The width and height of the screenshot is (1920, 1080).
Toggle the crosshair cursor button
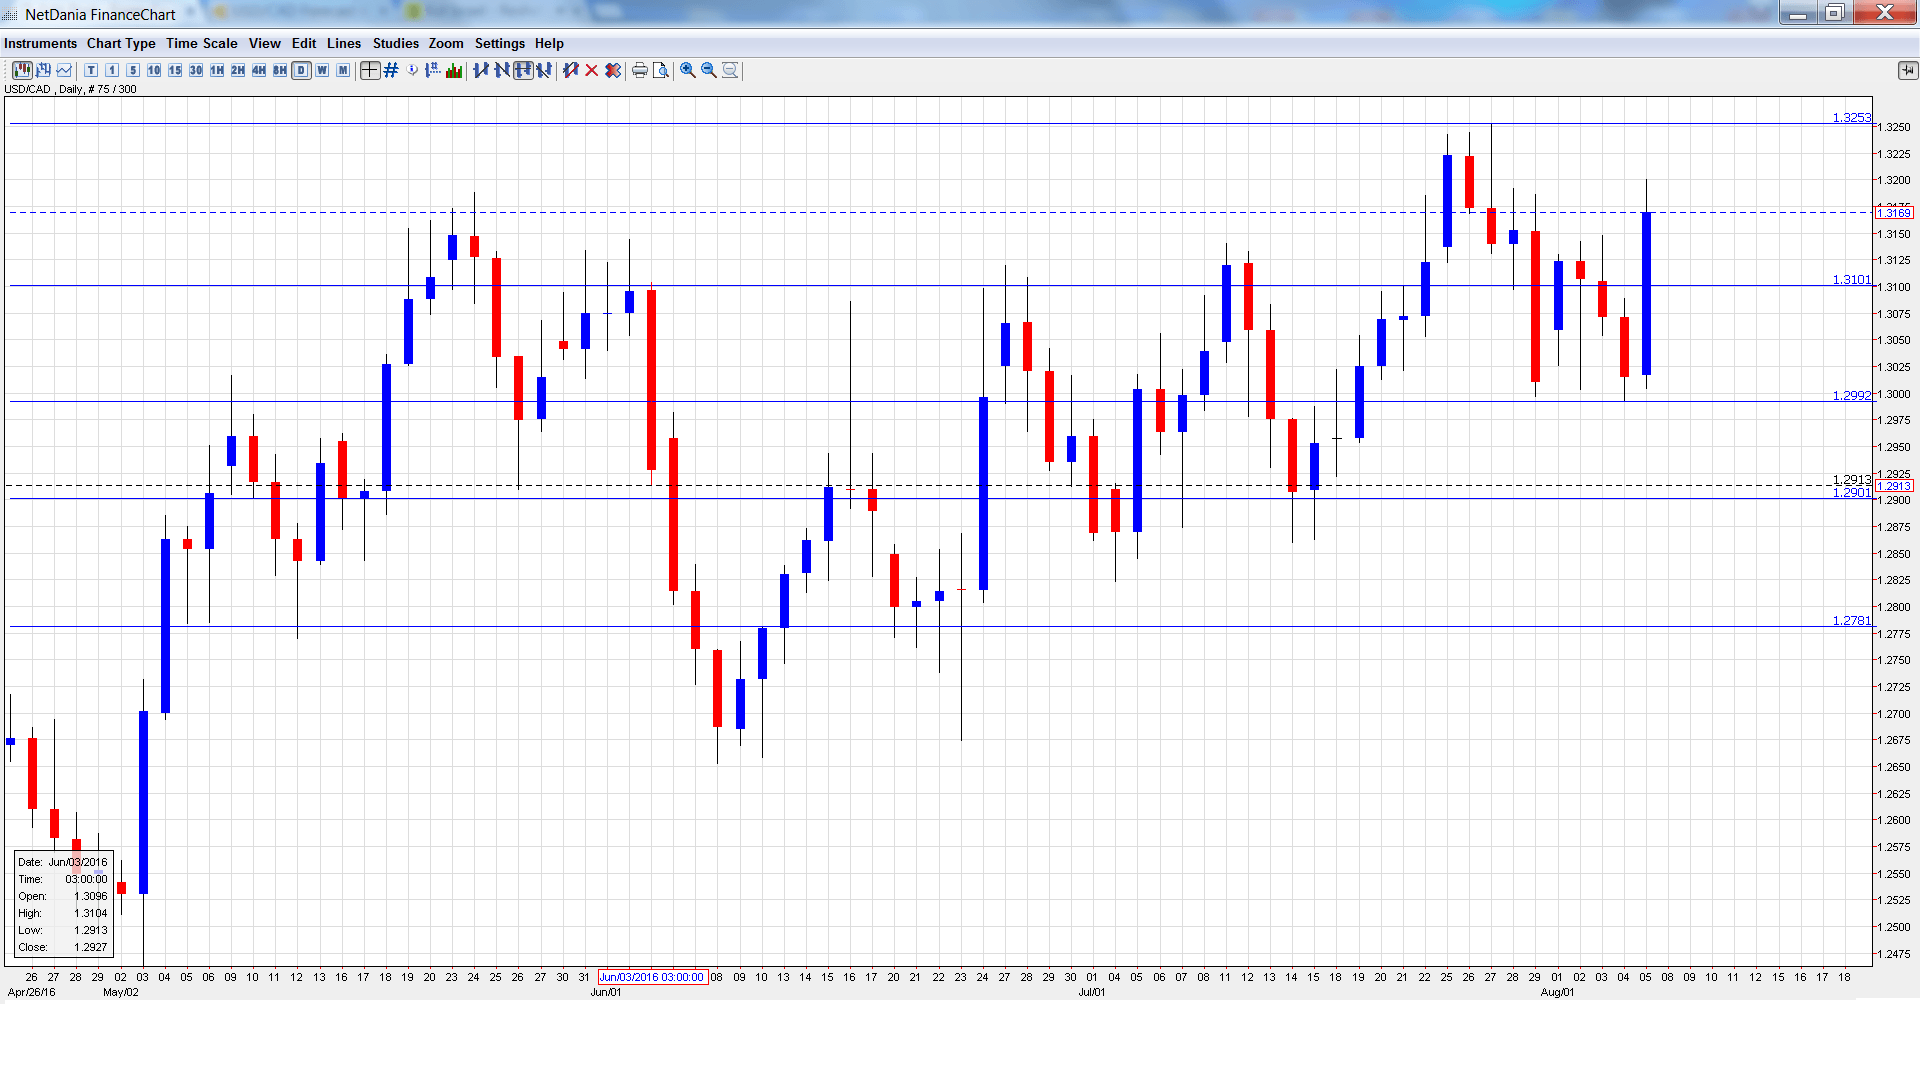(370, 70)
